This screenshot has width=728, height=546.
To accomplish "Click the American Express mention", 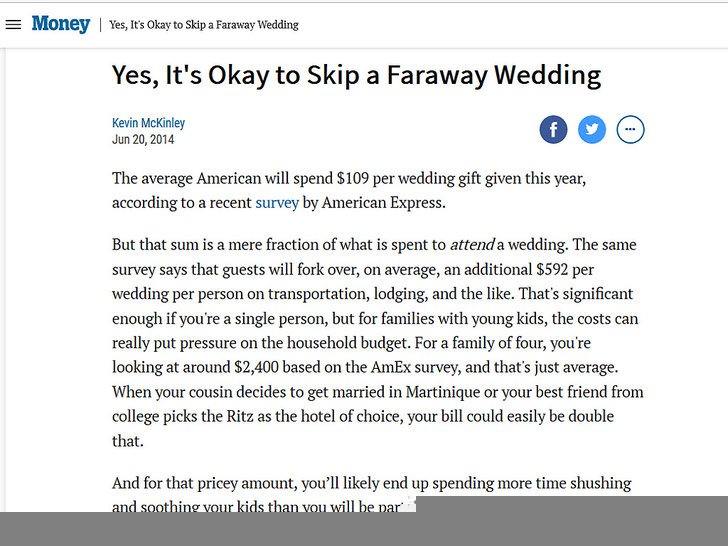I will (x=382, y=203).
